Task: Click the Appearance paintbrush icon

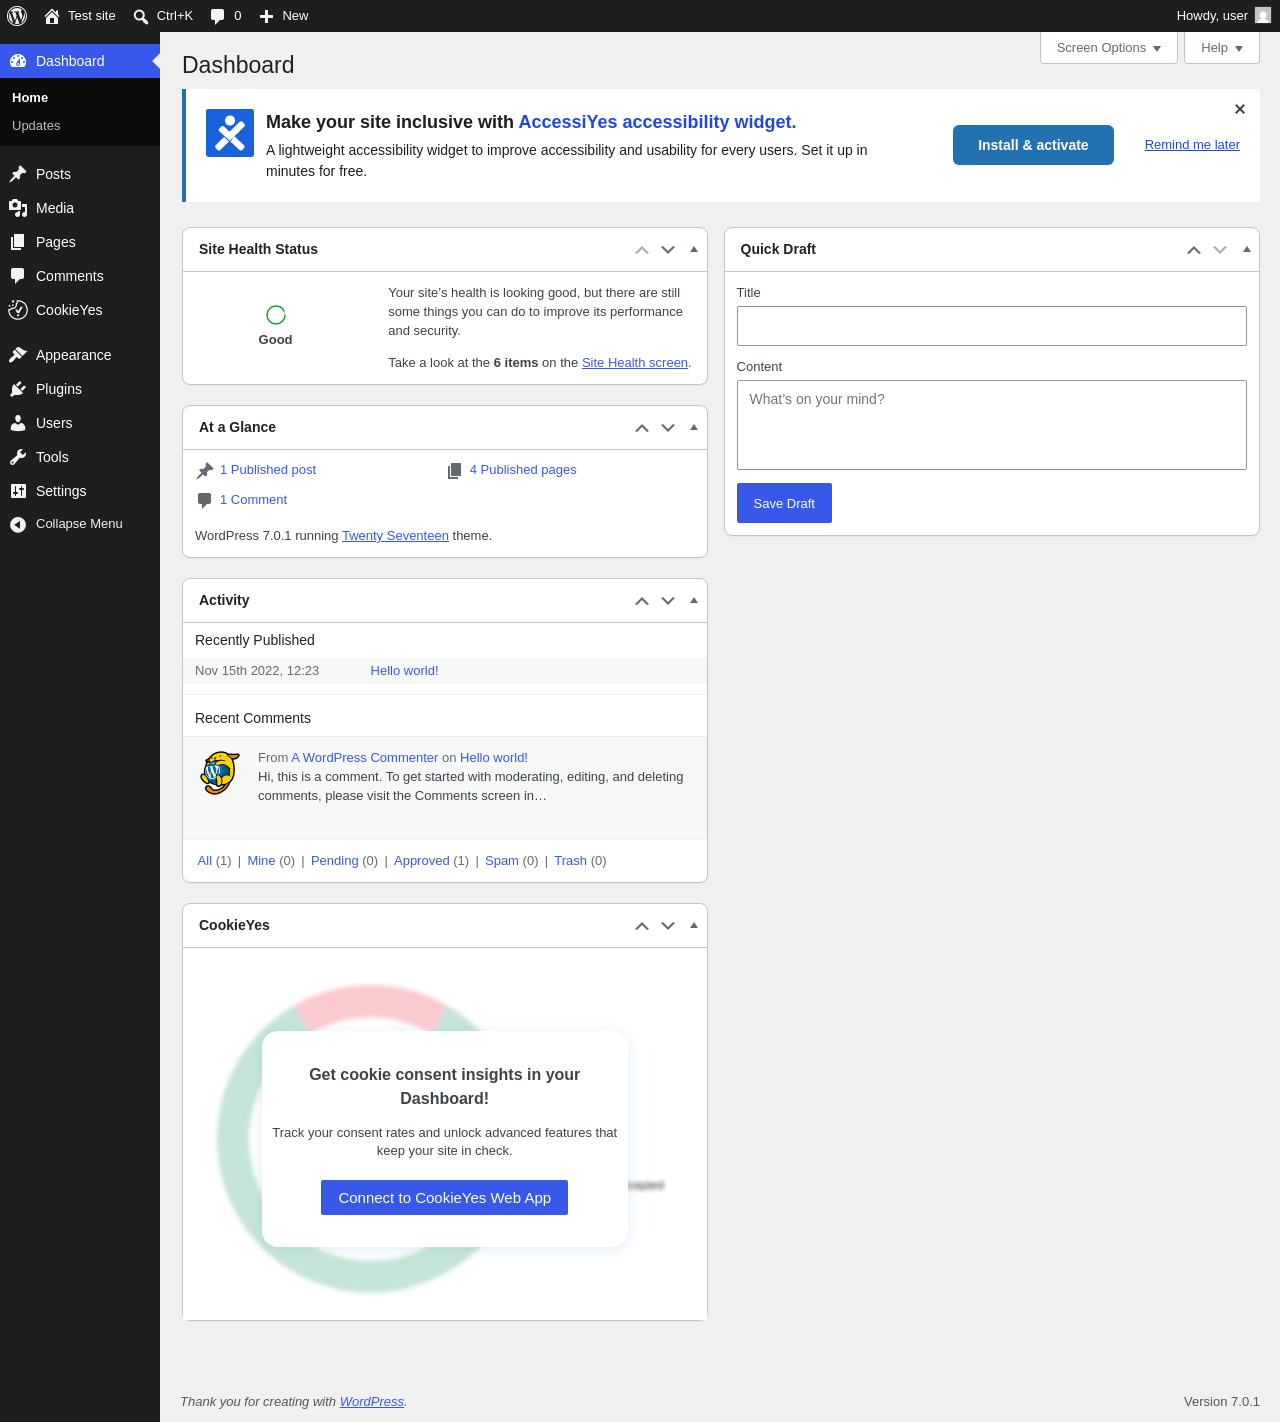Action: (18, 355)
